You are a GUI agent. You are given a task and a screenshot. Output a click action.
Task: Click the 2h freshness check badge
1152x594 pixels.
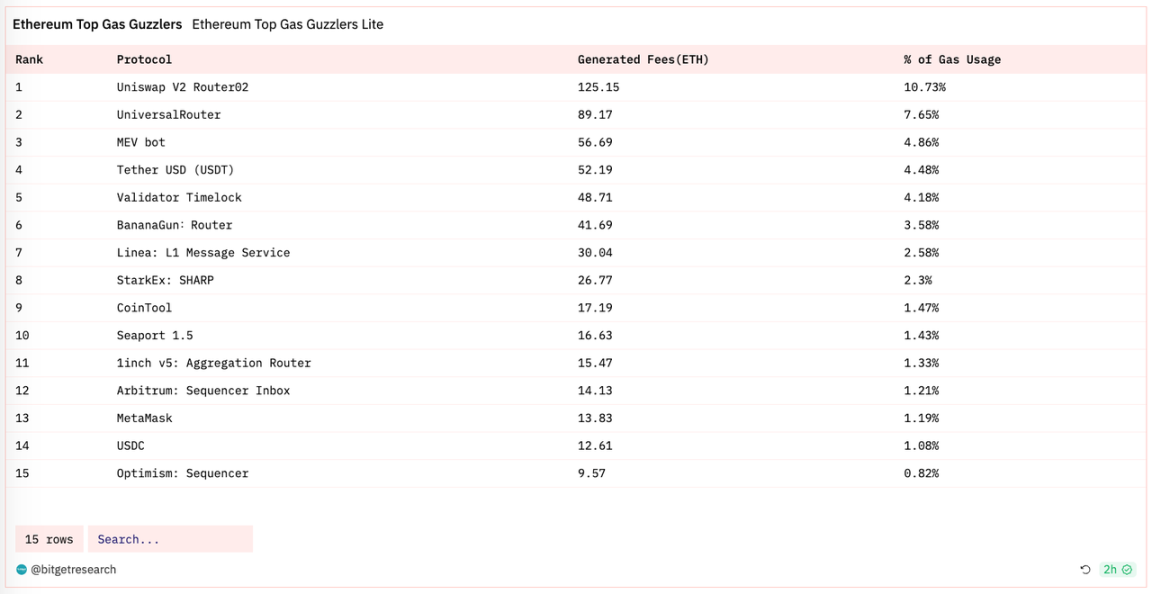1117,570
